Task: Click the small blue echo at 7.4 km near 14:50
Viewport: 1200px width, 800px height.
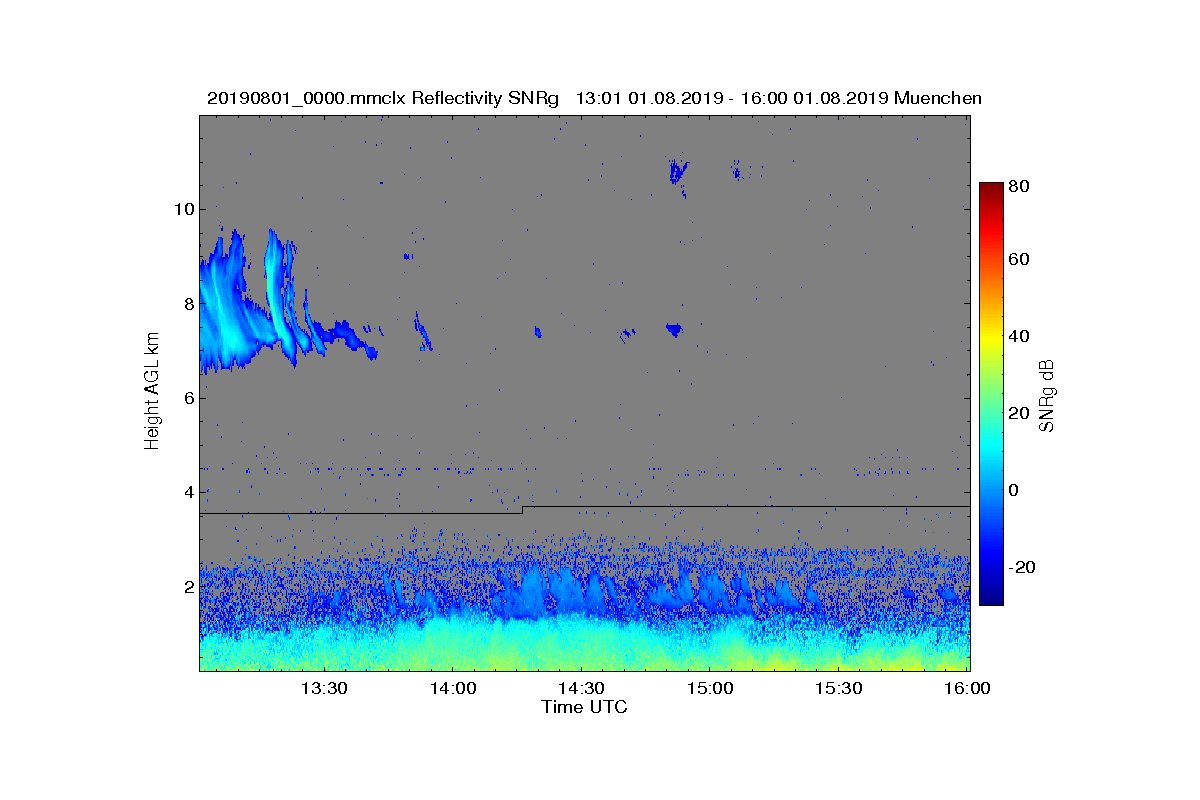Action: click(674, 329)
